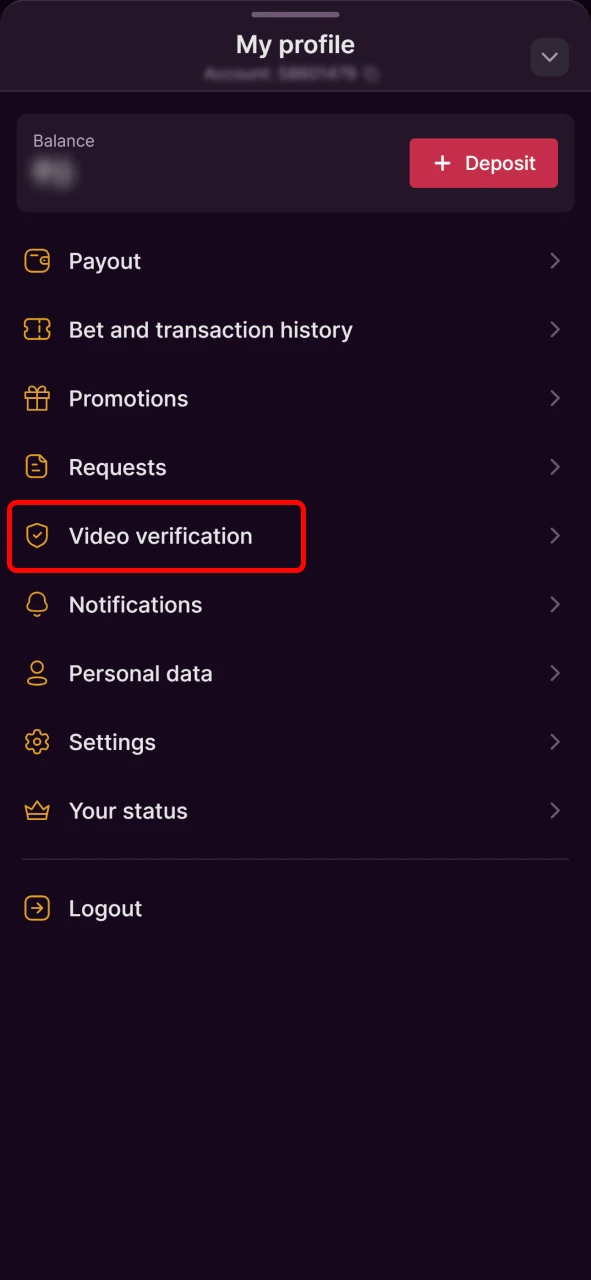Click the Promotions gift icon

coord(37,398)
